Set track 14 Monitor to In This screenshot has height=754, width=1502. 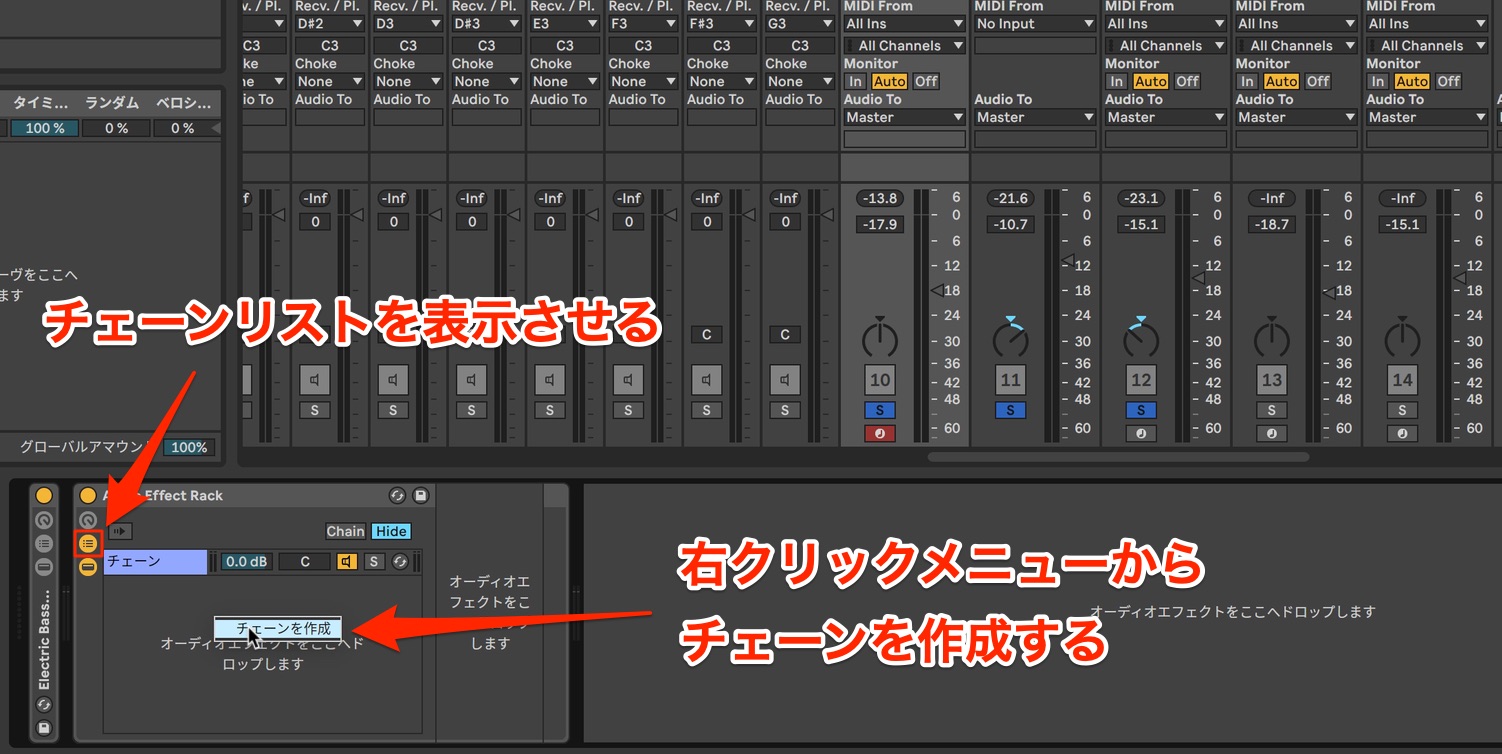[x=1378, y=81]
